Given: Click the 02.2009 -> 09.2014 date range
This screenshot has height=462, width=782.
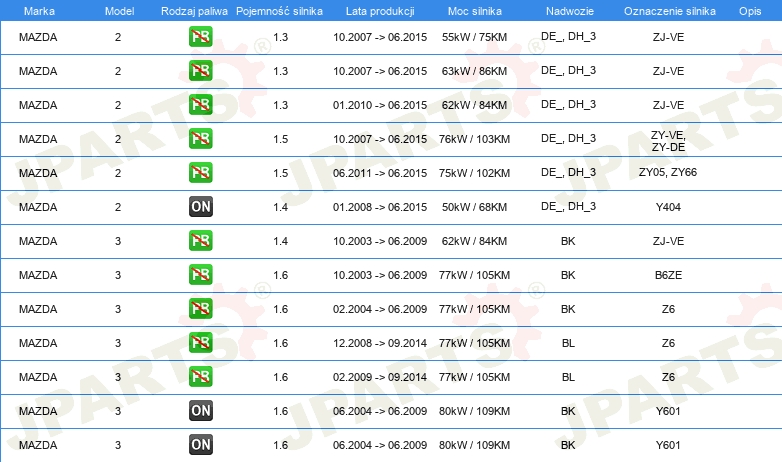Looking at the screenshot, I should (x=380, y=377).
